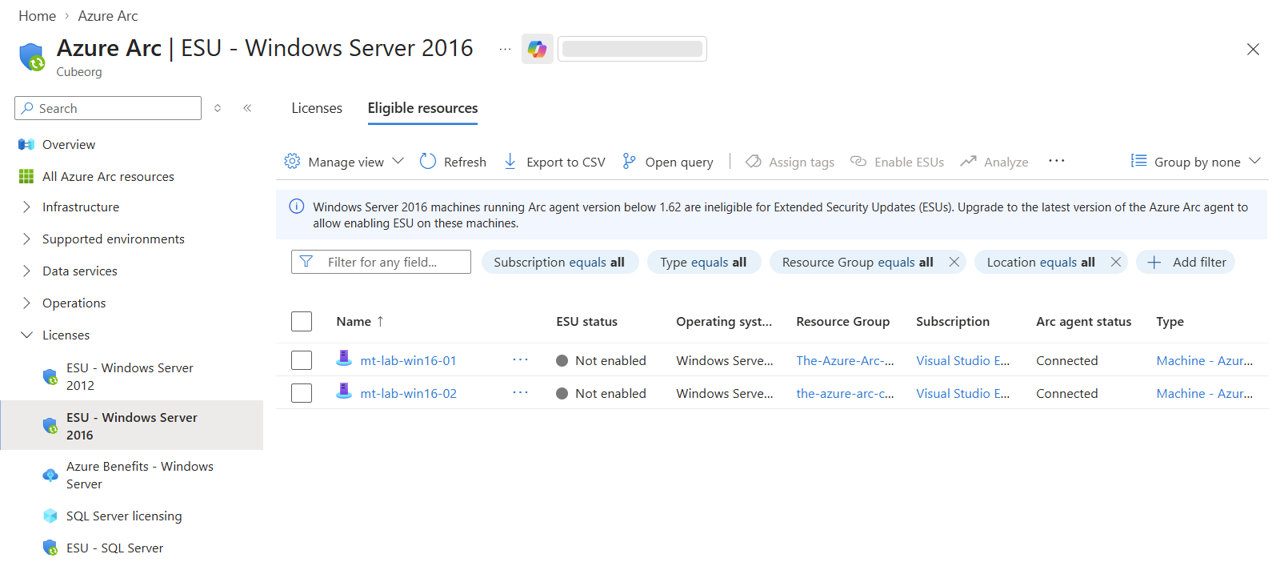Go to Azure Arc breadcrumb

tap(108, 16)
